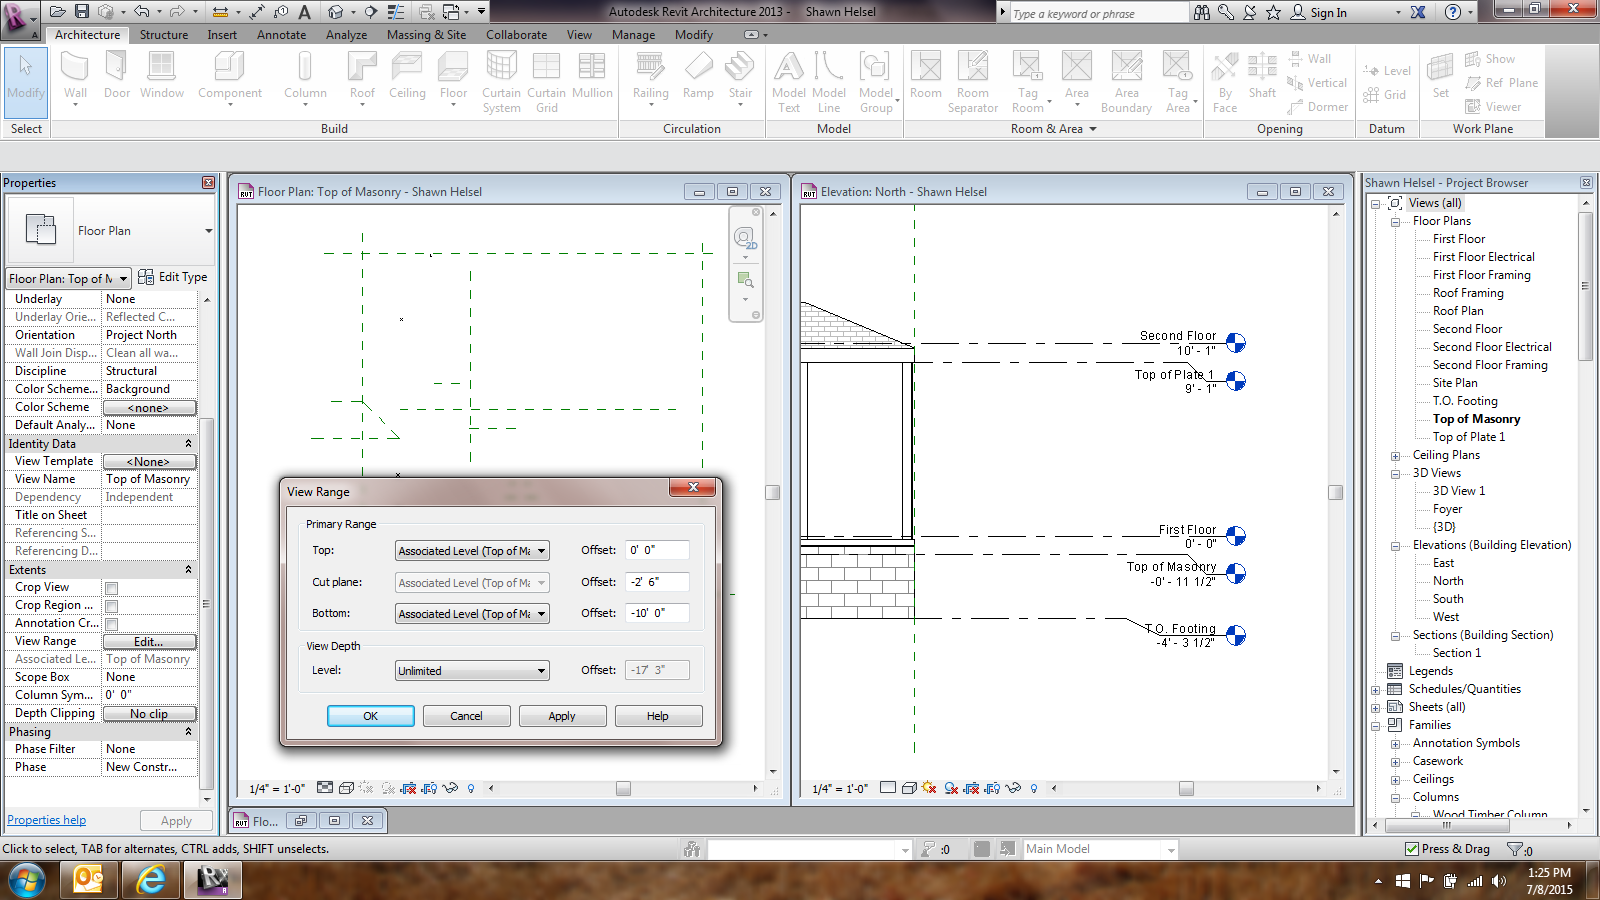Click the Bottom offset input field
1600x900 pixels.
657,613
